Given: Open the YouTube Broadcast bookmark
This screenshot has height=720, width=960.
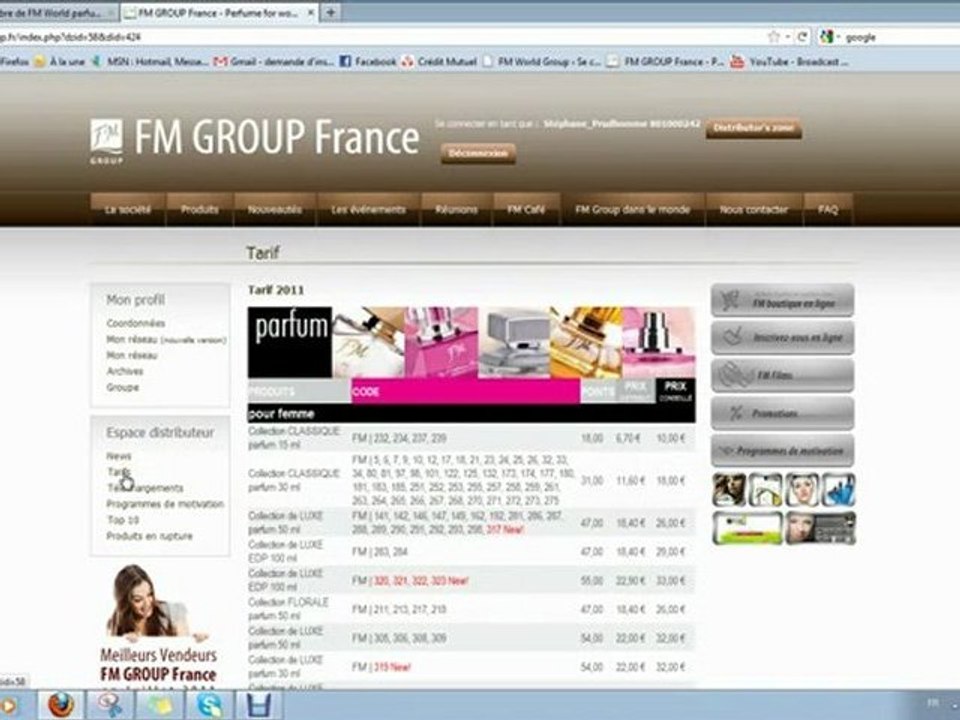Looking at the screenshot, I should (790, 61).
